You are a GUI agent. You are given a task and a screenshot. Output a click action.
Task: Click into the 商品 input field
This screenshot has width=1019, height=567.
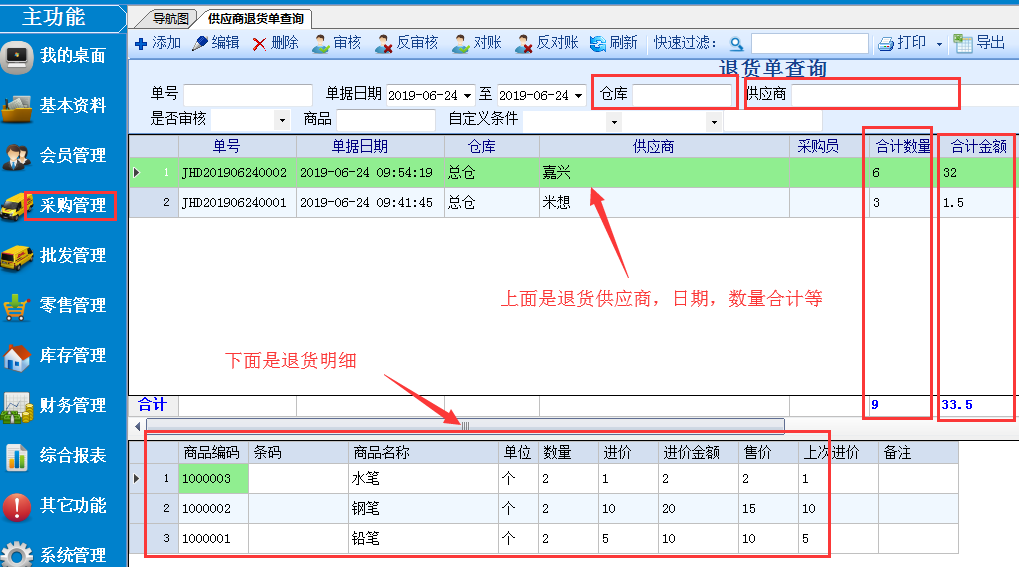[x=386, y=120]
